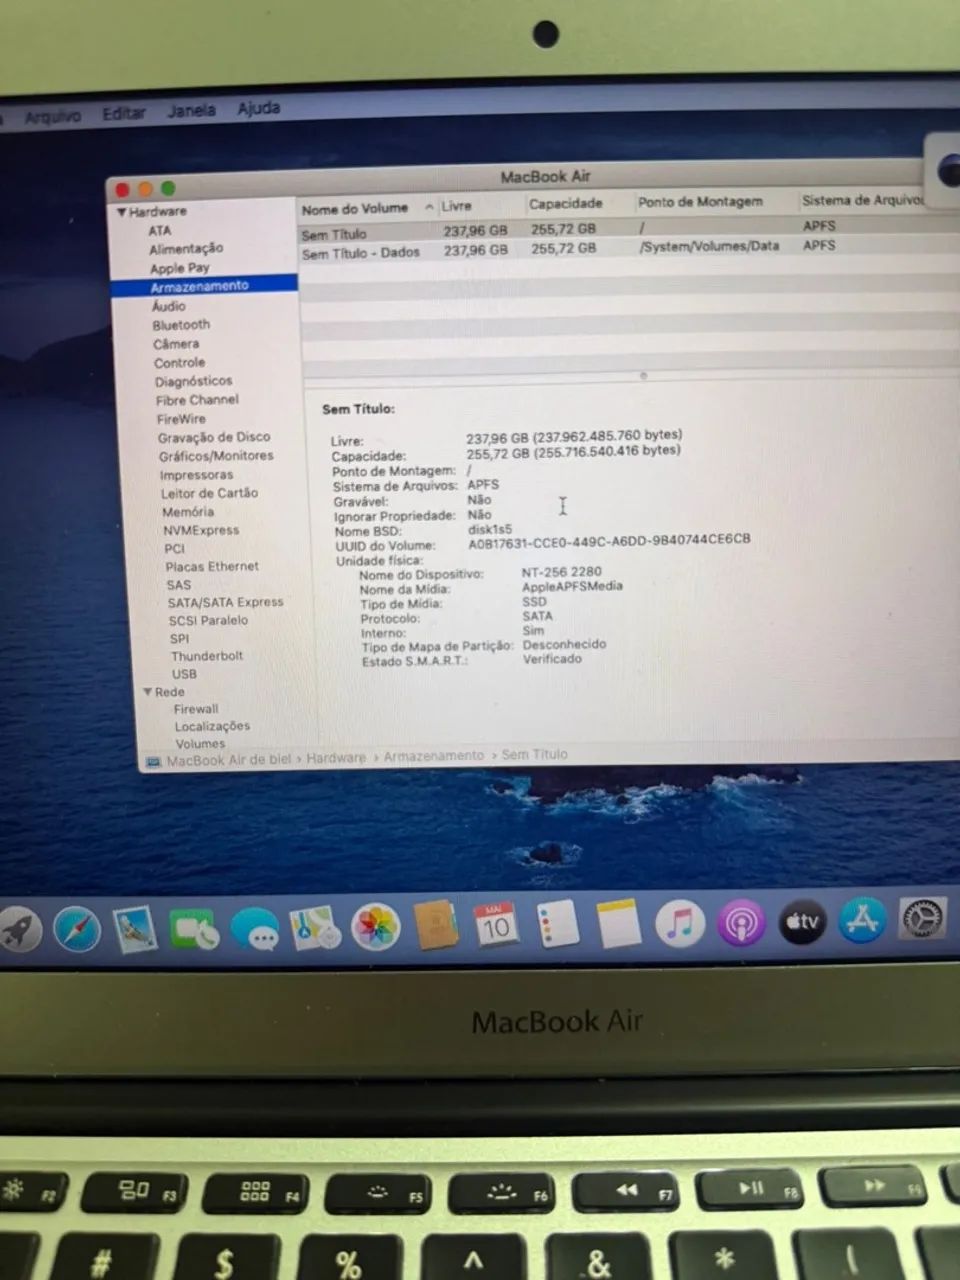Click Ponto de Montagem column header
This screenshot has height=1280, width=960.
(700, 201)
